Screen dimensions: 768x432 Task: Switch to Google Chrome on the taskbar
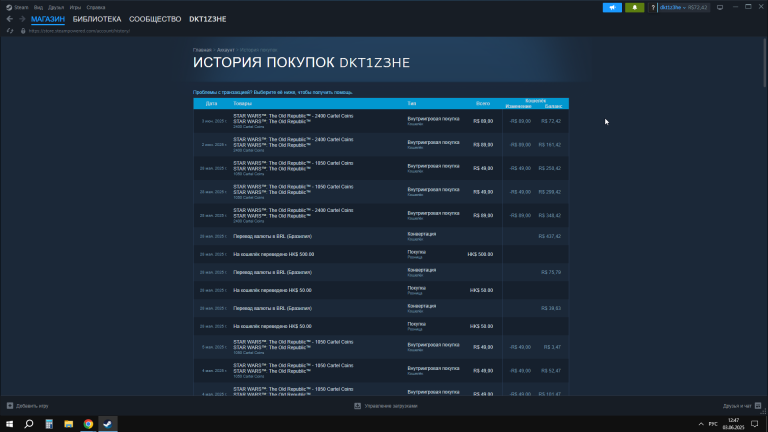pyautogui.click(x=88, y=424)
